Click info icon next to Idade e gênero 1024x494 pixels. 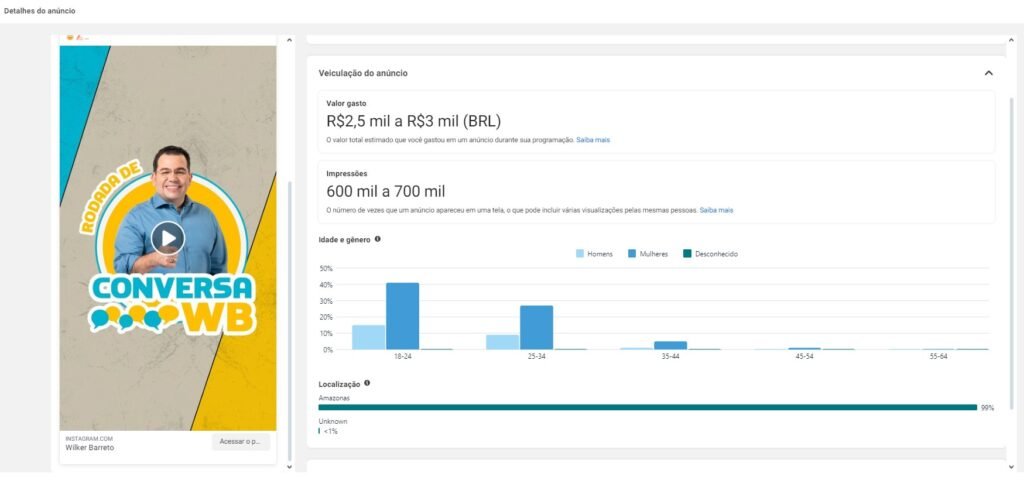pyautogui.click(x=377, y=239)
